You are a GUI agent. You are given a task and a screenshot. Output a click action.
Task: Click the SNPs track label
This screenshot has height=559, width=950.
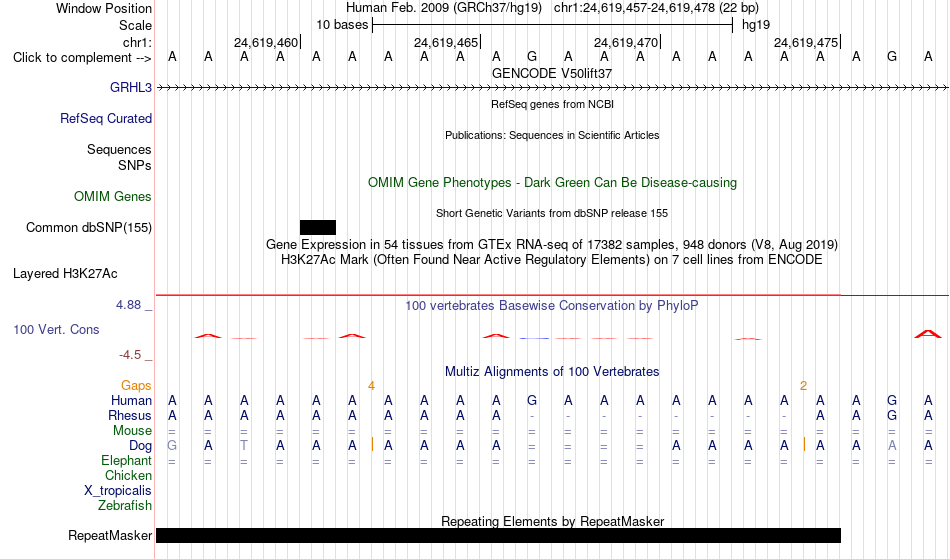tap(135, 165)
